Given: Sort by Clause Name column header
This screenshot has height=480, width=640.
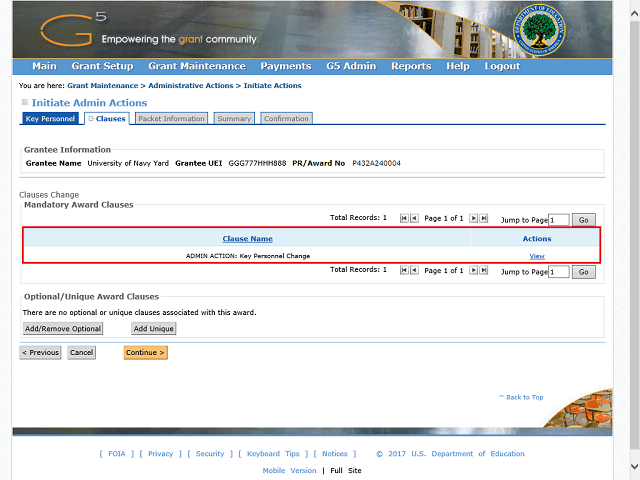Looking at the screenshot, I should pyautogui.click(x=247, y=239).
